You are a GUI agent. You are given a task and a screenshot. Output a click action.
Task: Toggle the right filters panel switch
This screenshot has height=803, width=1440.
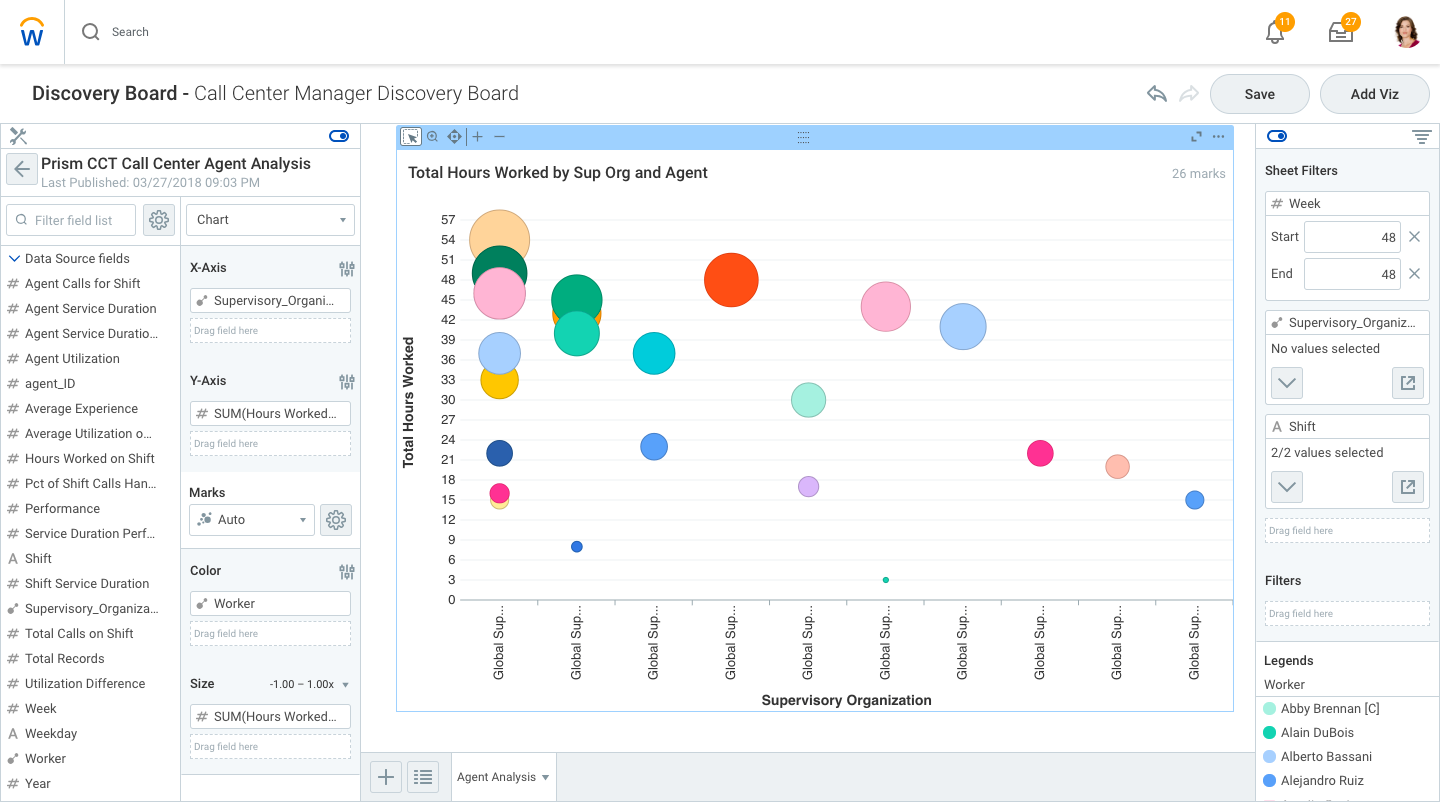tap(1277, 136)
